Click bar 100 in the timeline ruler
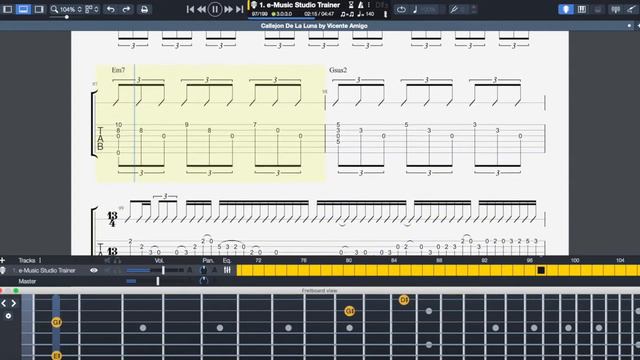This screenshot has height=360, width=640. pos(575,260)
